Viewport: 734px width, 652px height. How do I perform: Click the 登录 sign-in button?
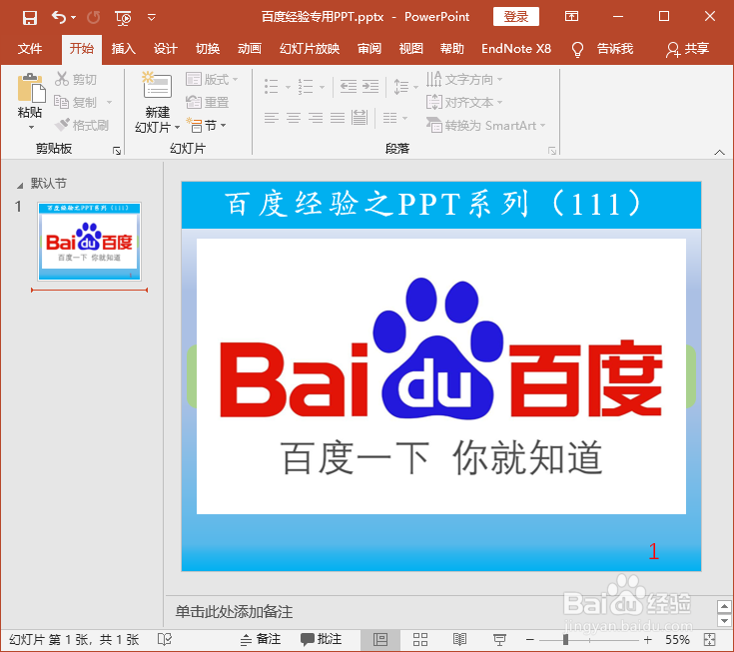click(x=516, y=17)
